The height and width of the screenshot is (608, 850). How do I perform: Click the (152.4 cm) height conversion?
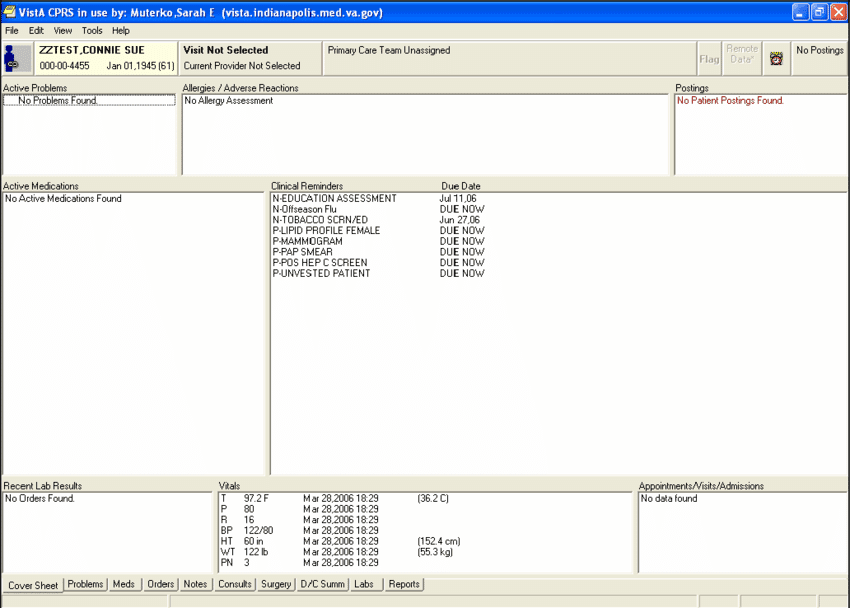439,541
